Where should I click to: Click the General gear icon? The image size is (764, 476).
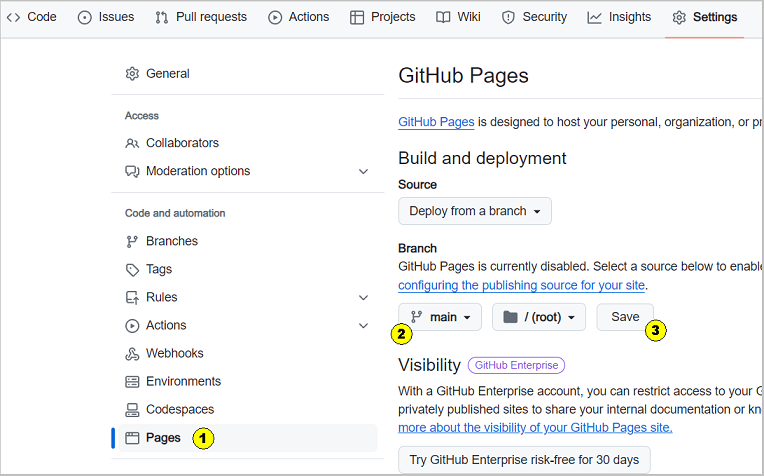pyautogui.click(x=132, y=74)
